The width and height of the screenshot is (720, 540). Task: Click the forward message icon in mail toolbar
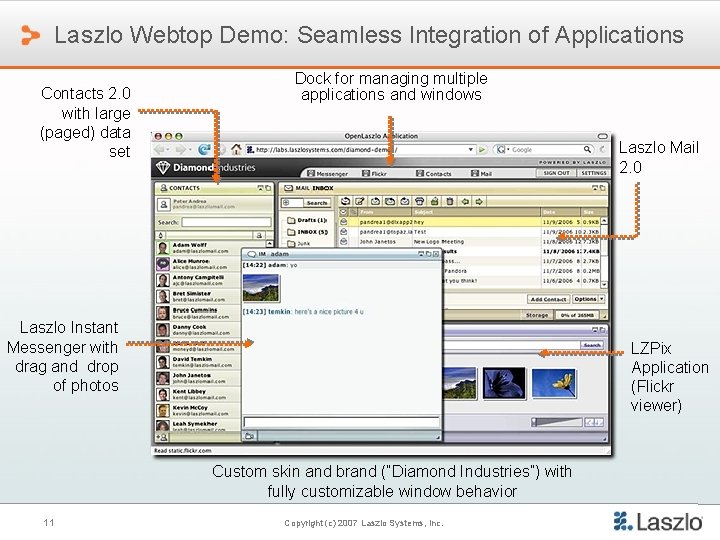tap(405, 201)
